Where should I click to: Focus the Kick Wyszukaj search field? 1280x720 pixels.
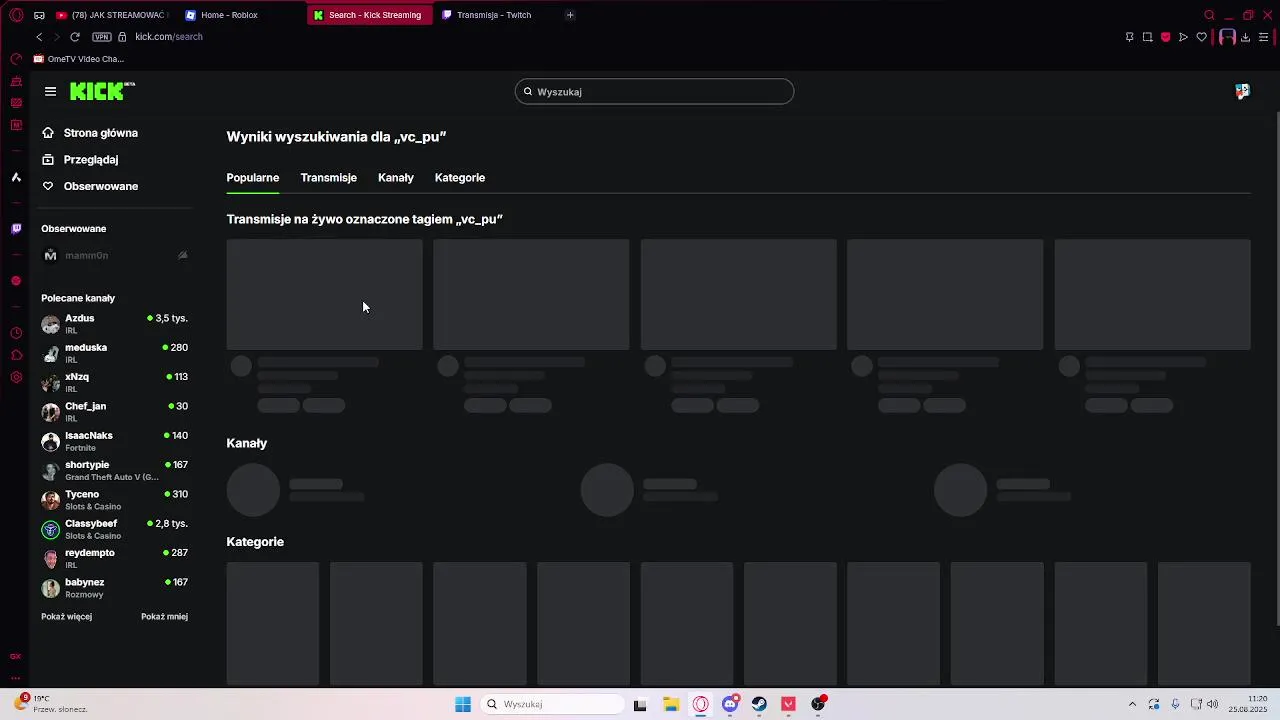pyautogui.click(x=655, y=91)
